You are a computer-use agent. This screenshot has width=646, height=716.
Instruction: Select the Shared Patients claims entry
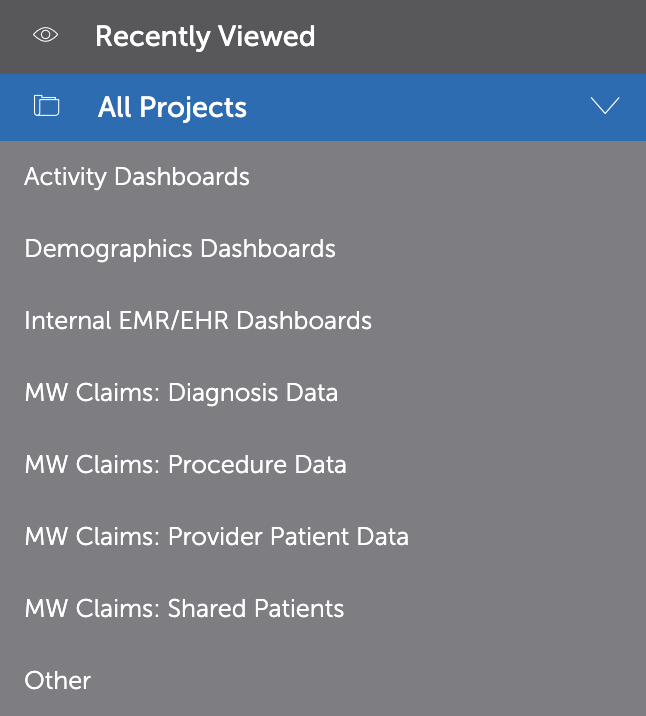184,609
